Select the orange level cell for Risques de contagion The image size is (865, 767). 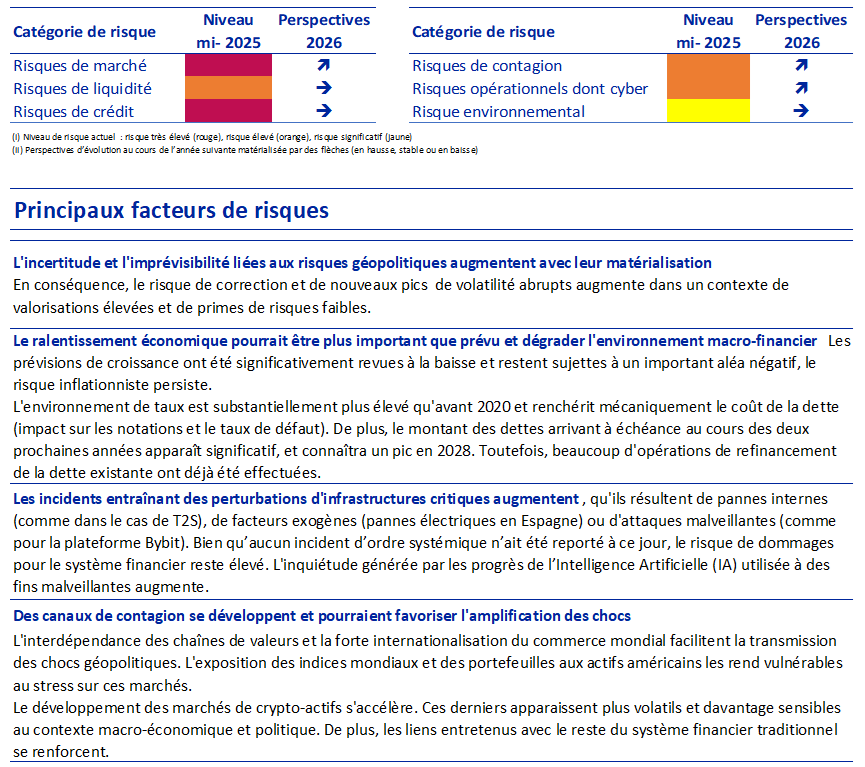[708, 65]
